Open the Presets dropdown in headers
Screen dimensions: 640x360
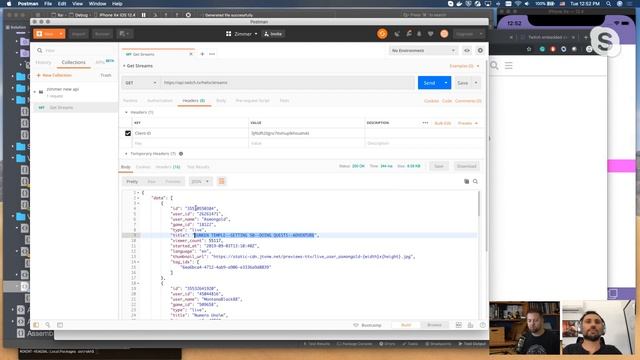point(468,123)
